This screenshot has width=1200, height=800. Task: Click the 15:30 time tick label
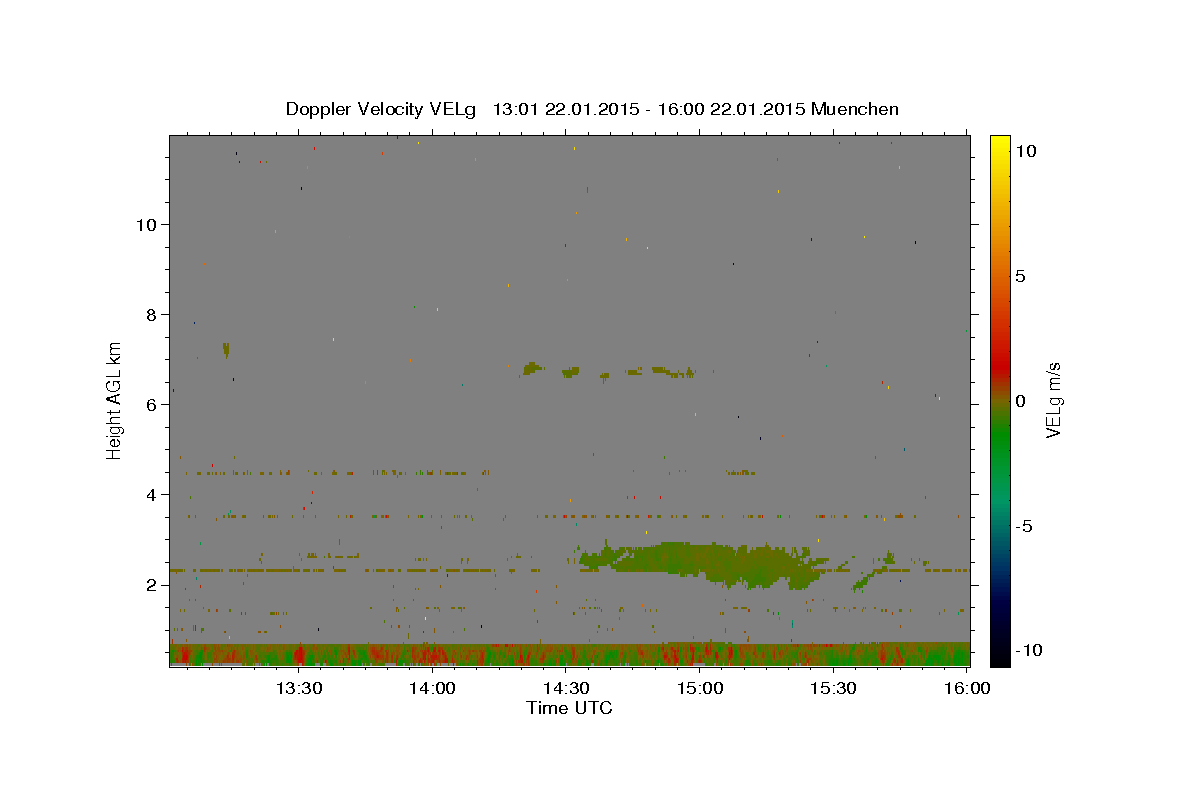[x=833, y=688]
